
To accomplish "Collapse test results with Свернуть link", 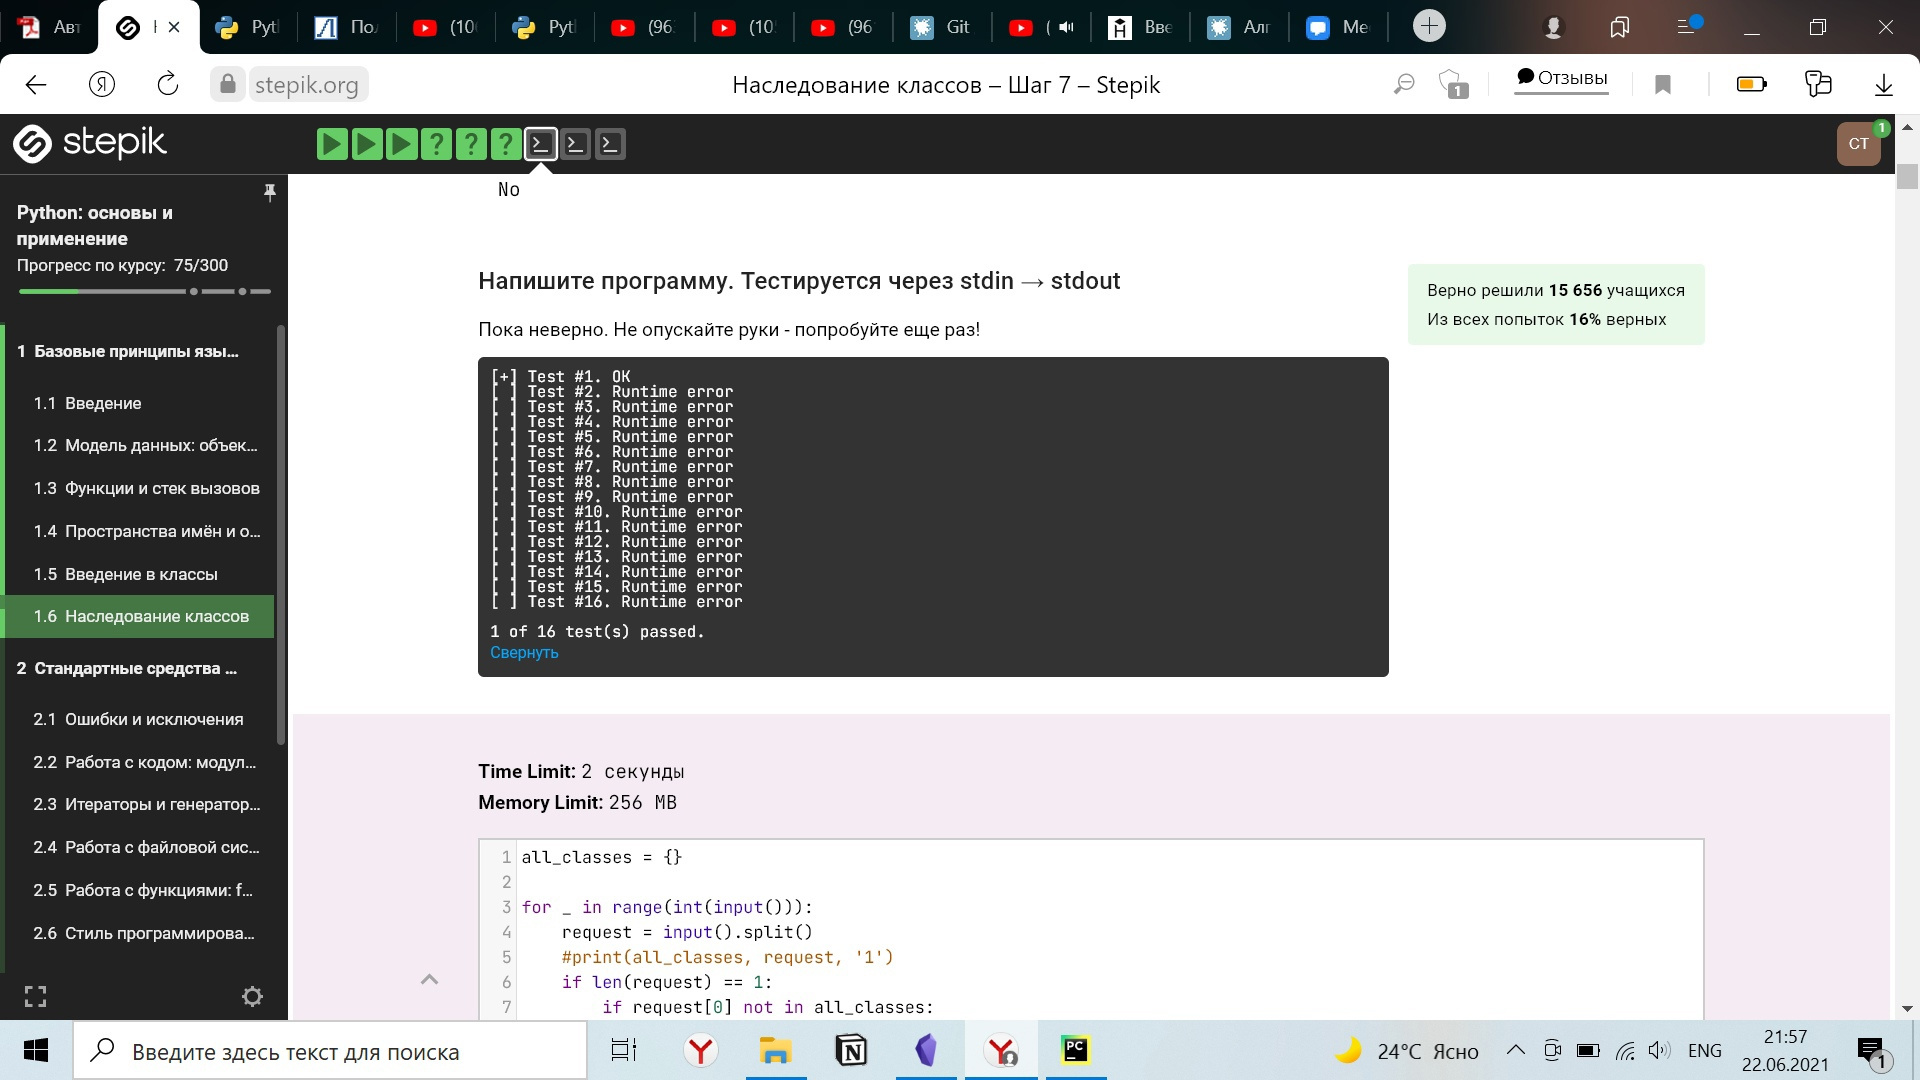I will coord(524,652).
